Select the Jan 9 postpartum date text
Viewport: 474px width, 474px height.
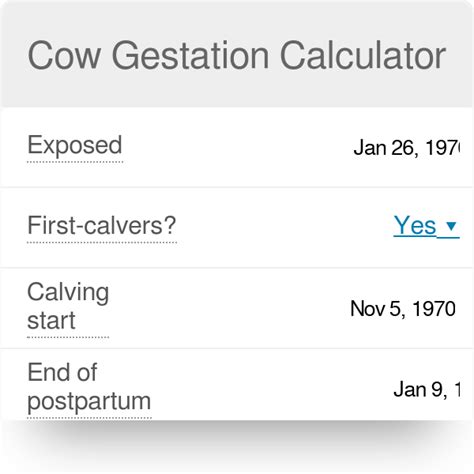(x=427, y=389)
